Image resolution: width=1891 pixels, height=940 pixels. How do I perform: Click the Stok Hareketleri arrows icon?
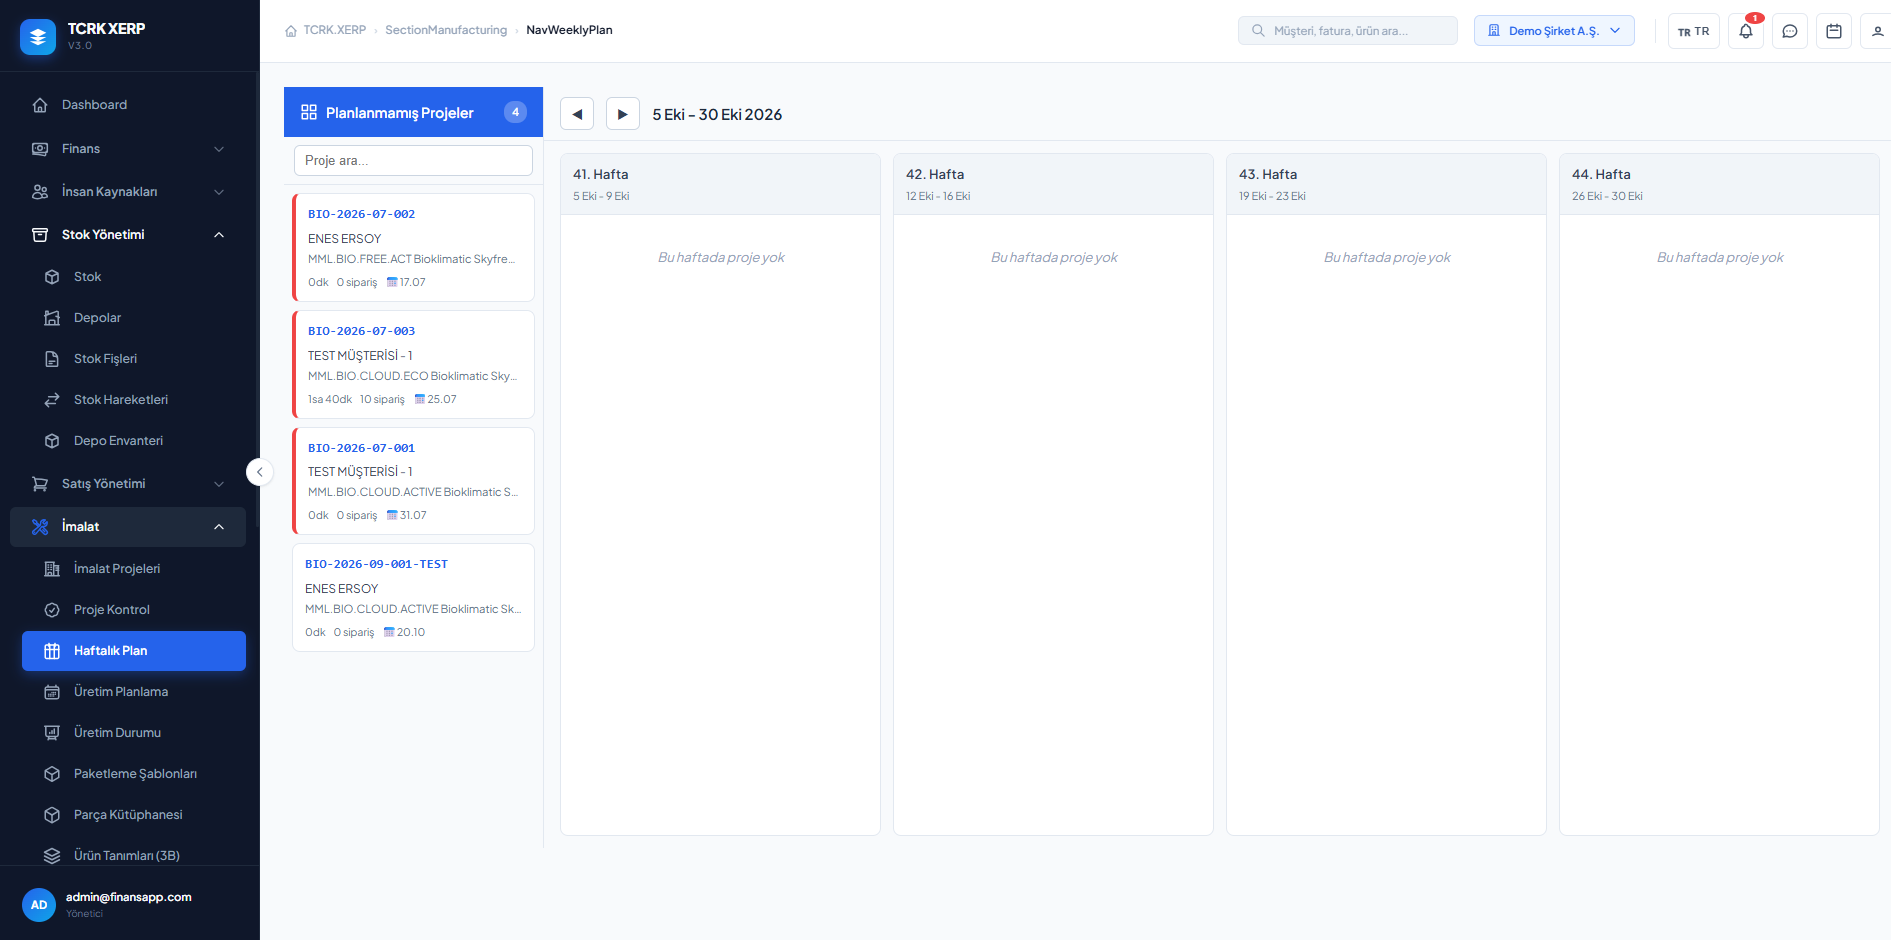point(52,400)
